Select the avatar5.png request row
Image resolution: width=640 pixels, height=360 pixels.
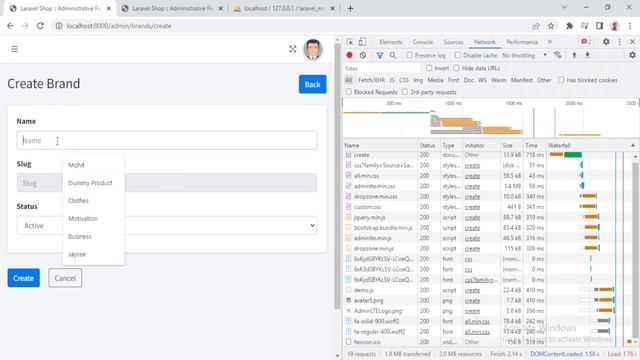tap(487, 300)
